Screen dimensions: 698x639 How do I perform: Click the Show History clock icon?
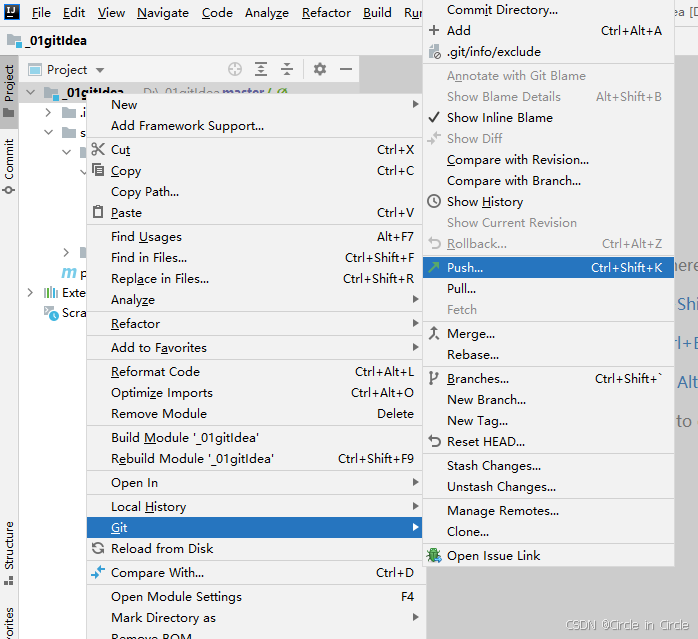click(x=434, y=202)
